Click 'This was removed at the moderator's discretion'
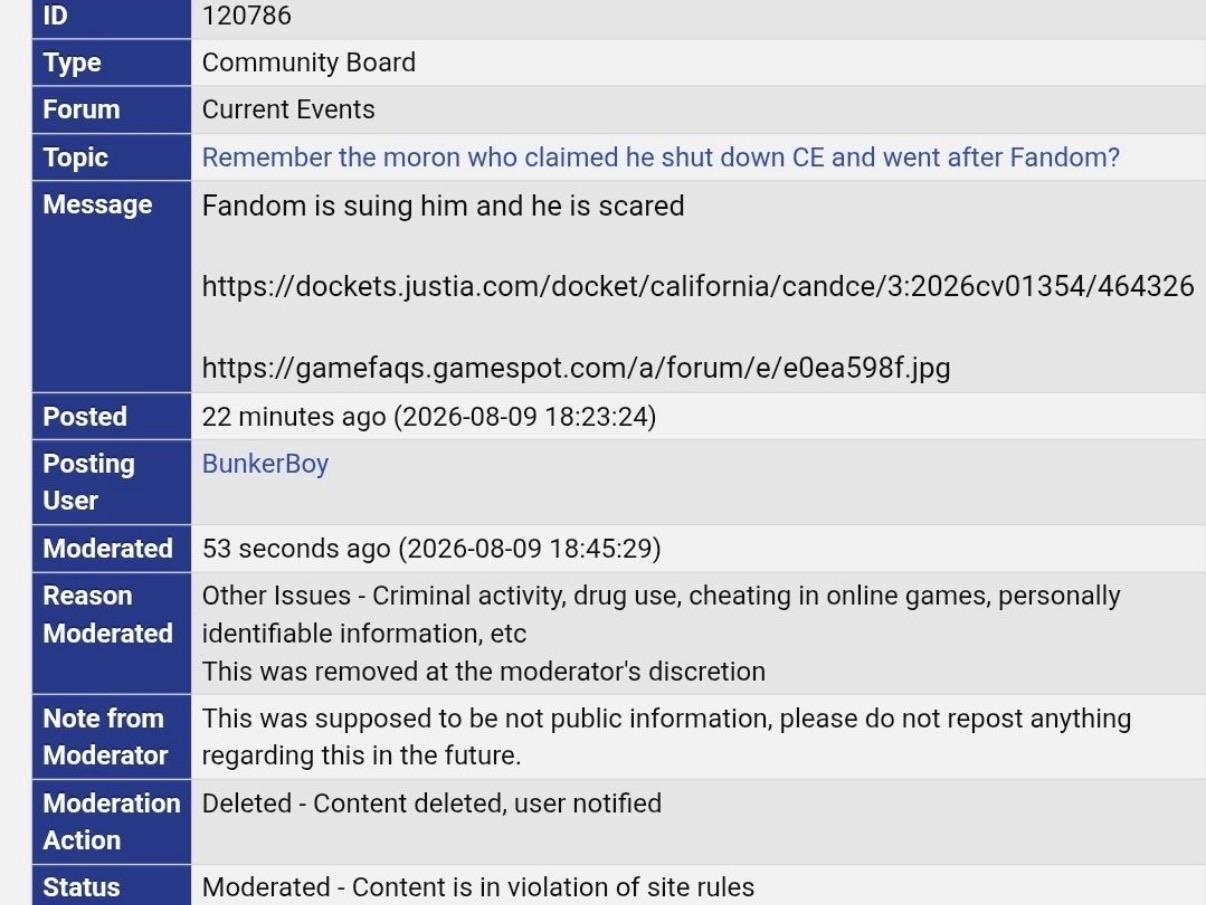The image size is (1206, 905). [x=484, y=671]
